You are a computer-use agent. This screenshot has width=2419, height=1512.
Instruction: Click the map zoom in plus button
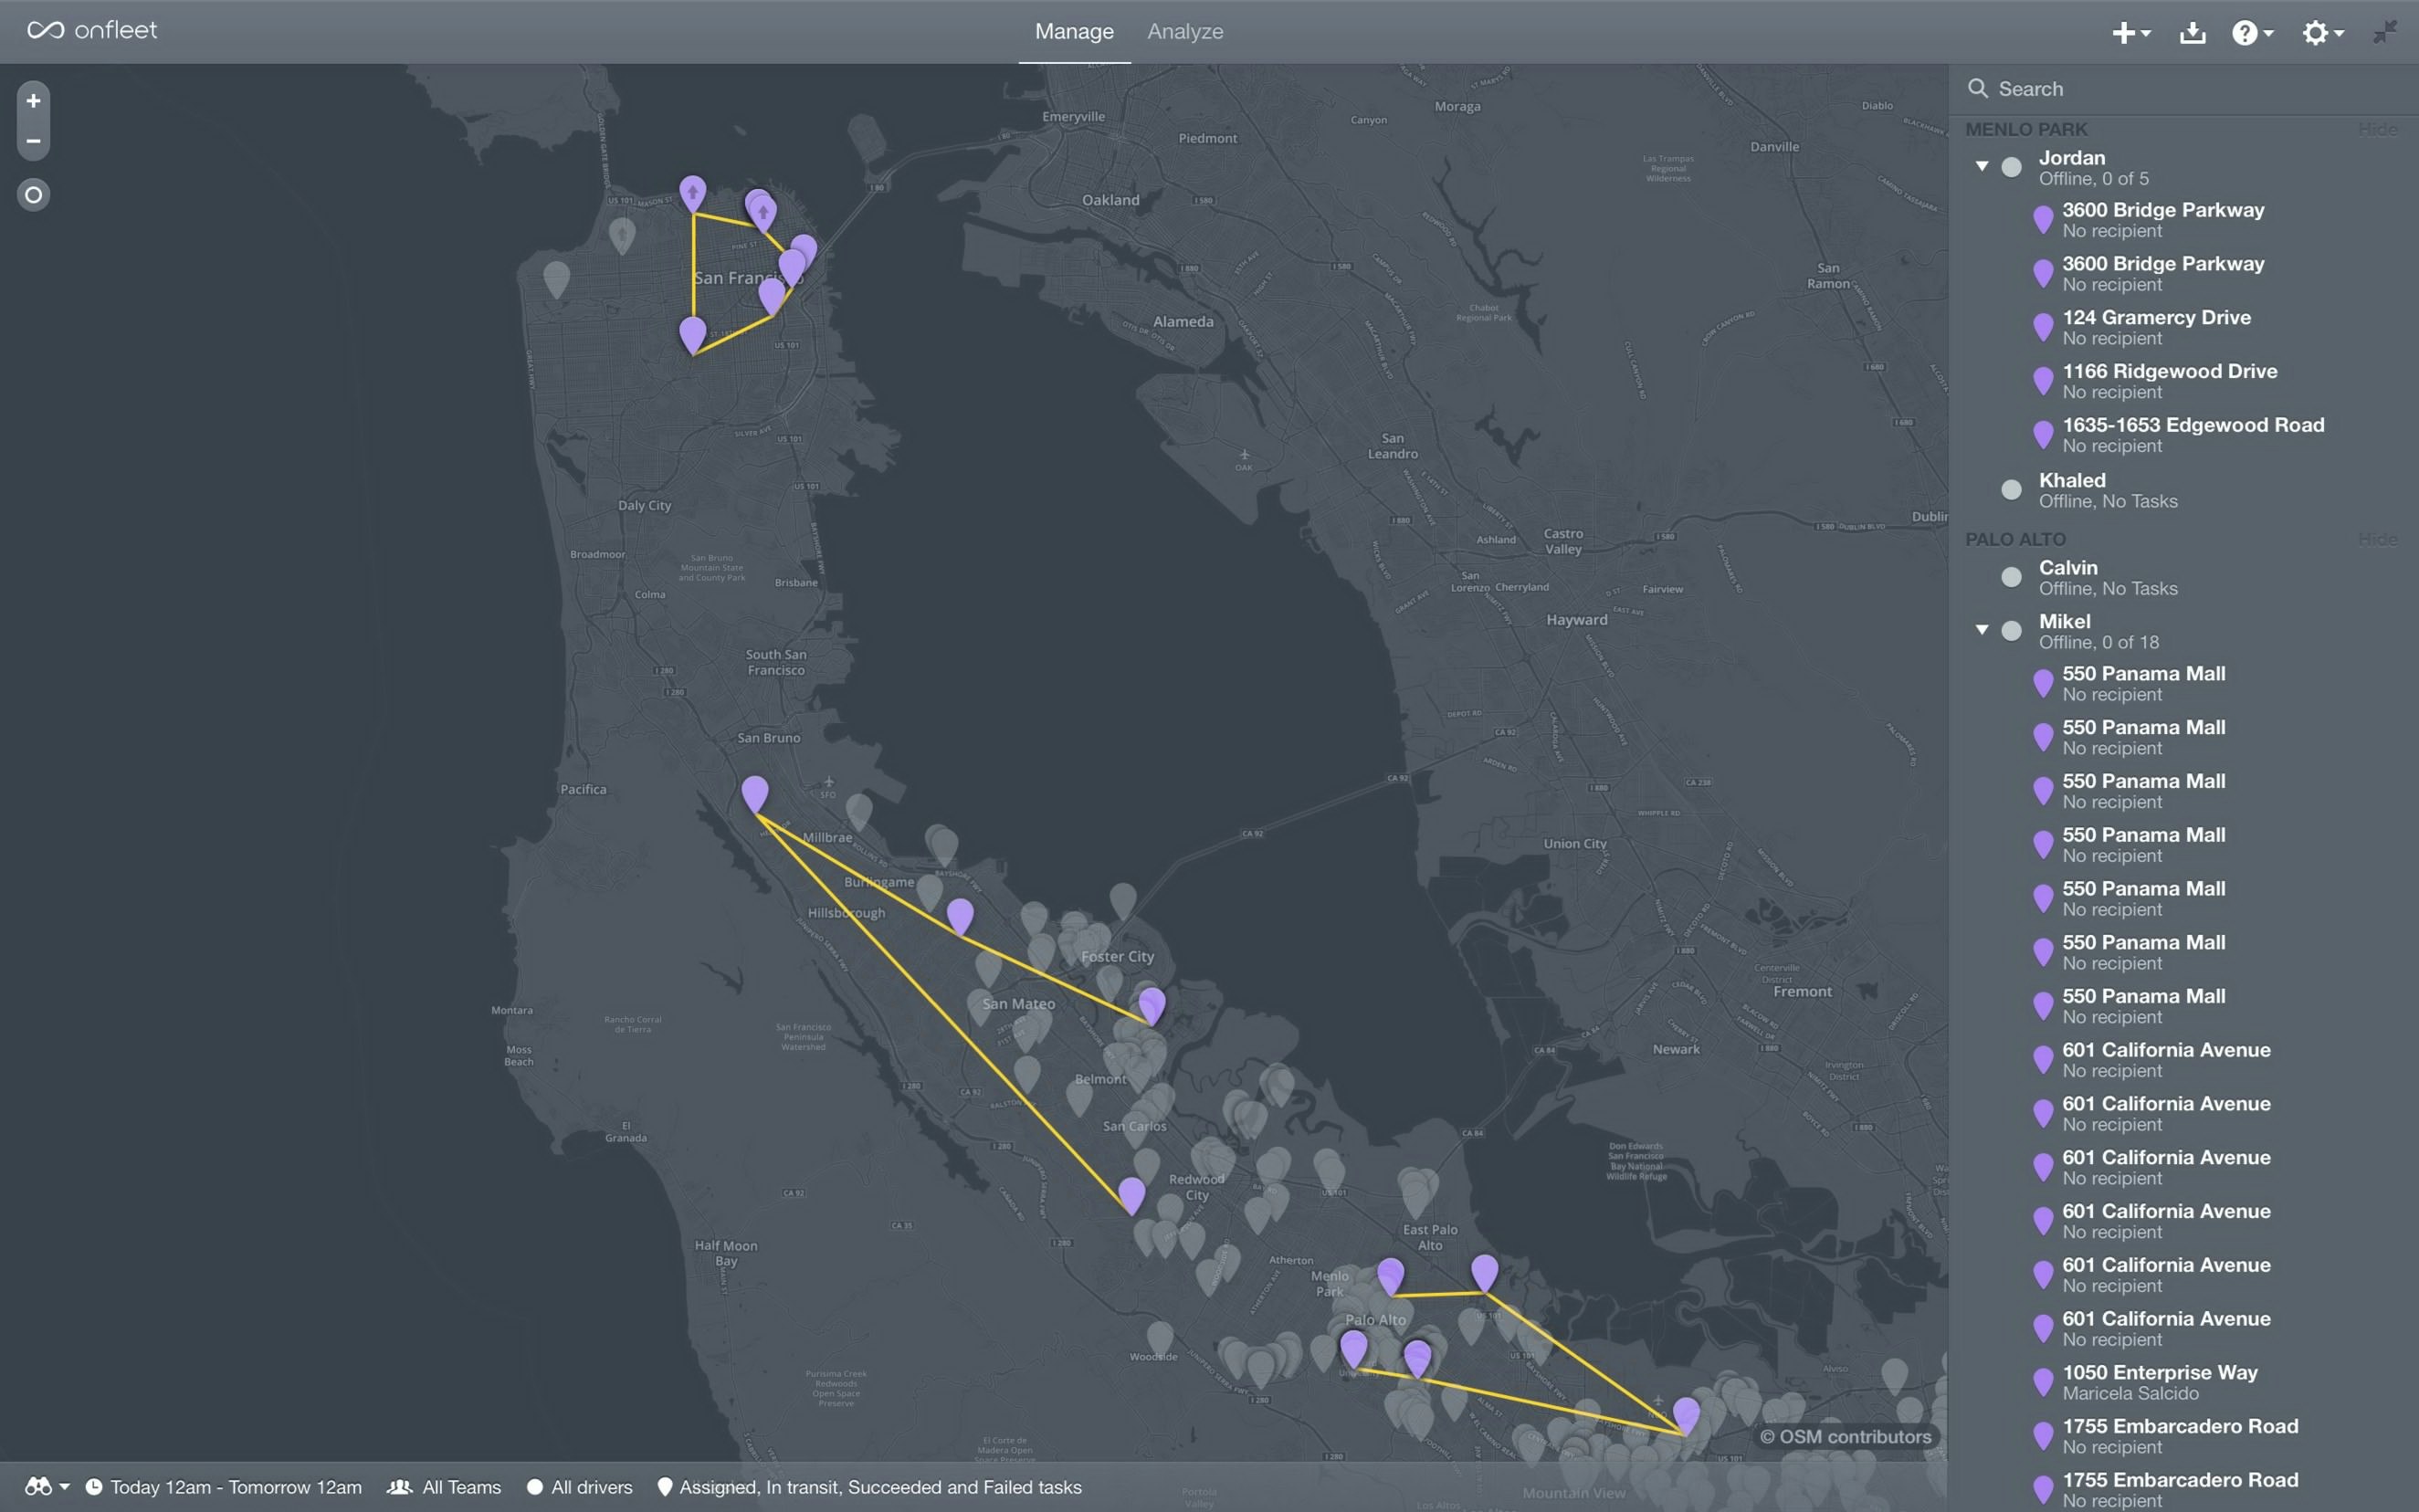click(x=33, y=101)
